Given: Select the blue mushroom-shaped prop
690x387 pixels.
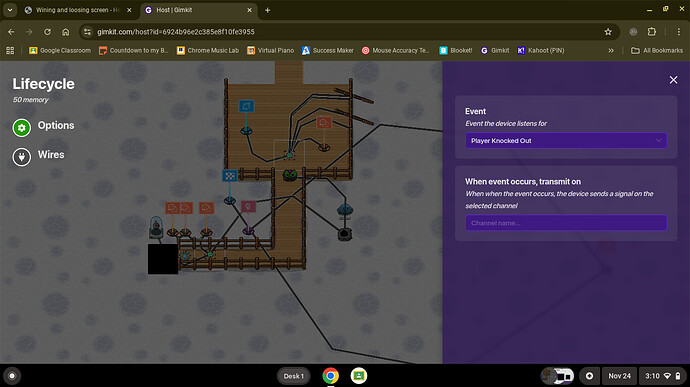Looking at the screenshot, I should coord(345,211).
